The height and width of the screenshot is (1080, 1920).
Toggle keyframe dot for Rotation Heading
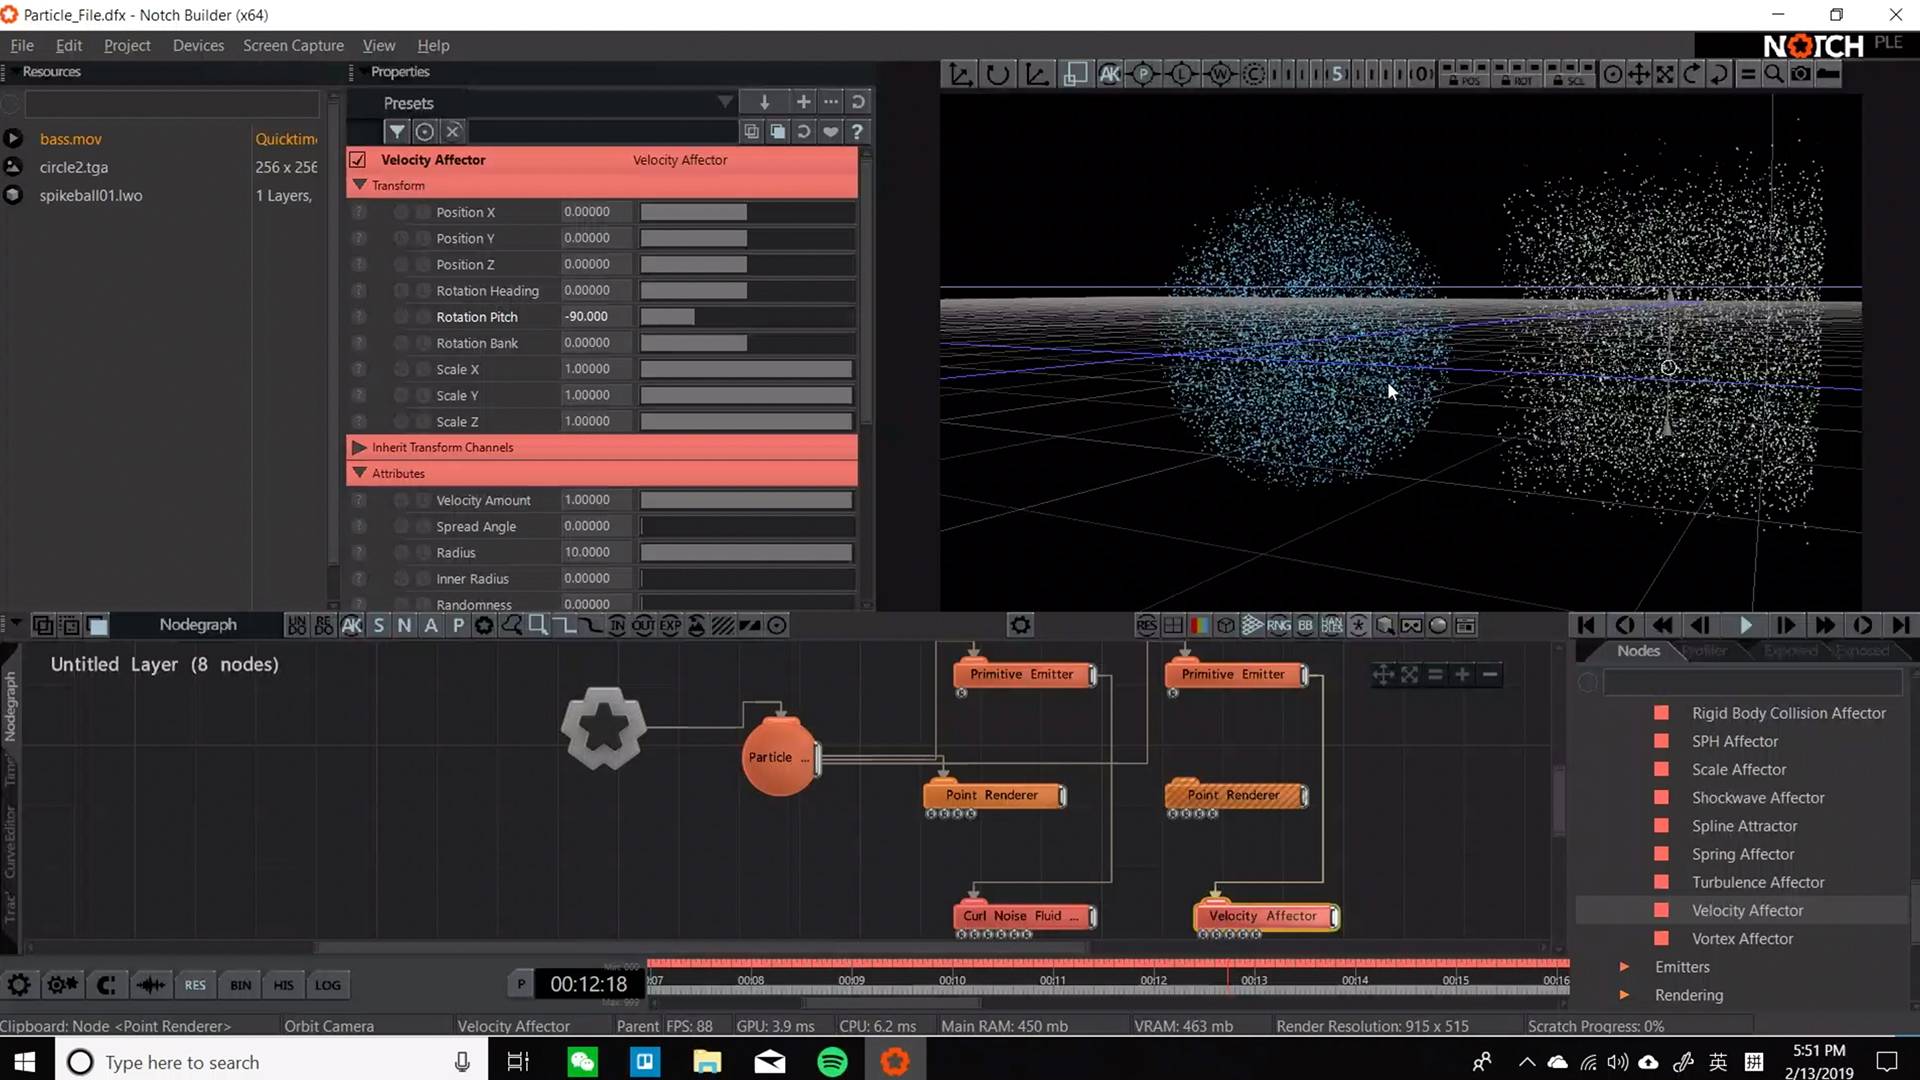coord(401,291)
